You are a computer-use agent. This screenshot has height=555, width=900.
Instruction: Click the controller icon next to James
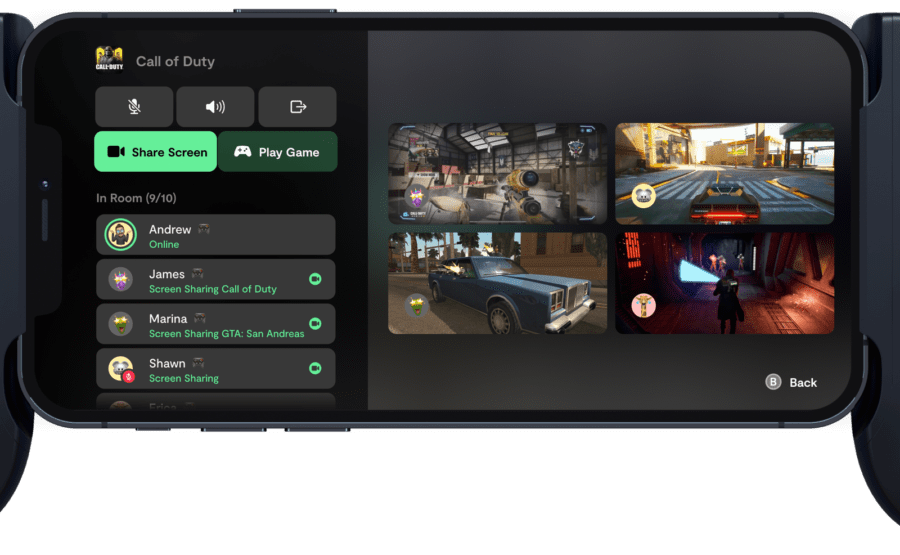point(197,273)
